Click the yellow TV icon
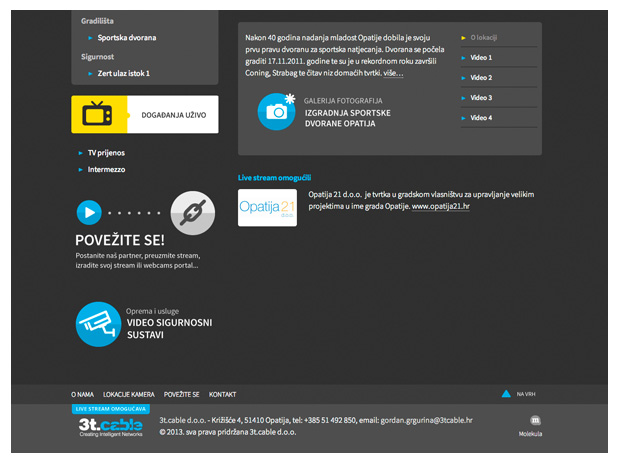 coord(98,115)
